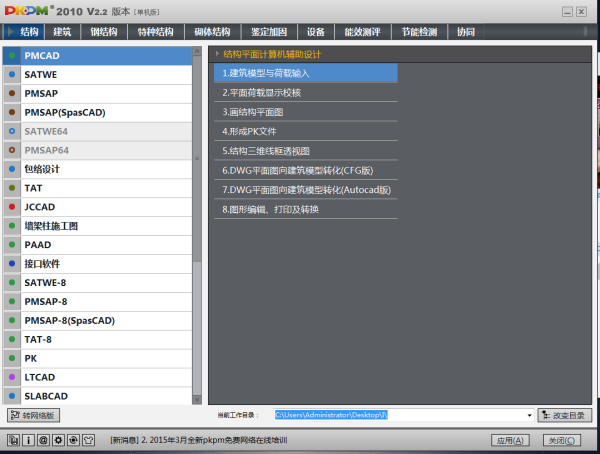Collapse the 结构平面计算机辅助设计 header triangle
The height and width of the screenshot is (454, 600).
coord(217,54)
